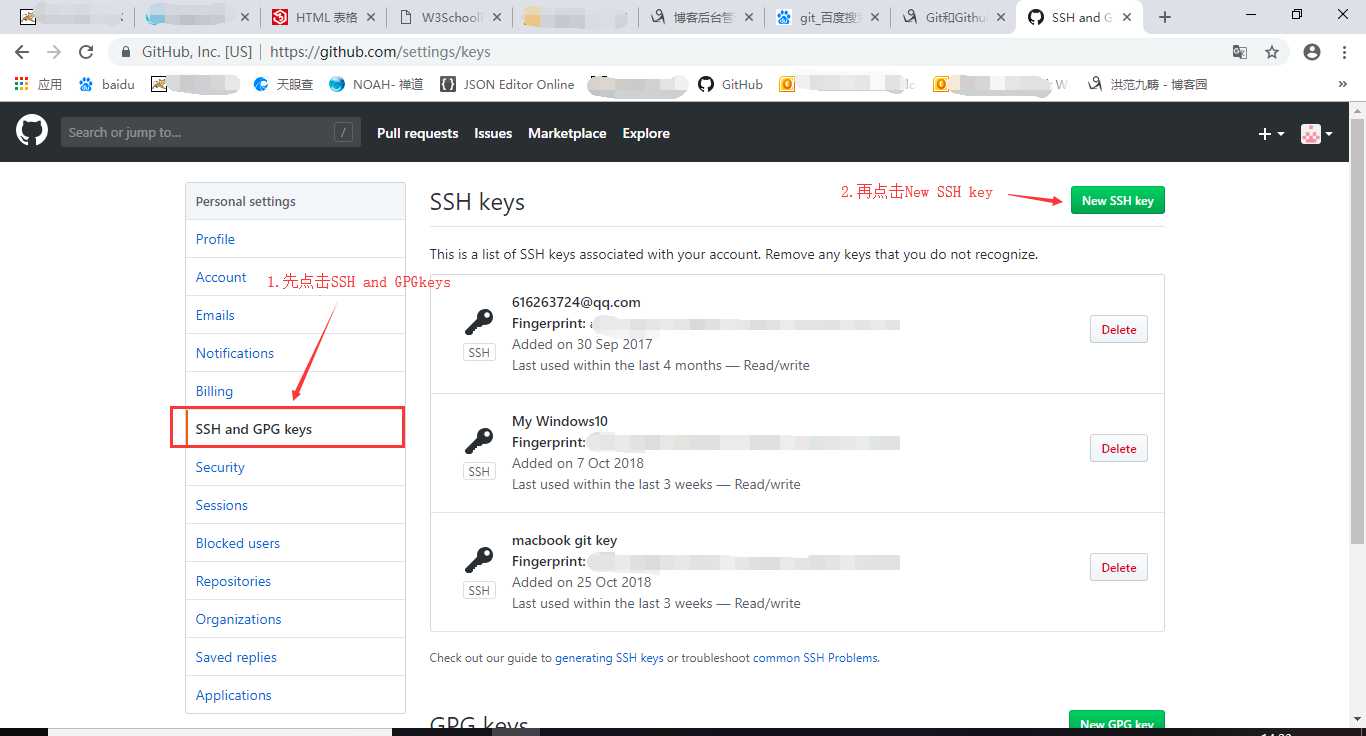Open the 洪范九畴 博客园 bookmark
The height and width of the screenshot is (736, 1366).
coord(1148,84)
